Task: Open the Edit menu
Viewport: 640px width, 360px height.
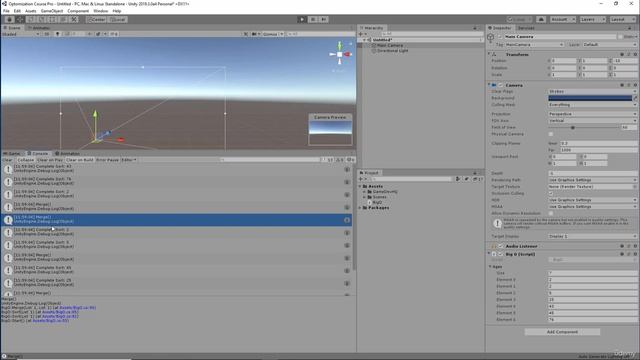Action: click(17, 11)
